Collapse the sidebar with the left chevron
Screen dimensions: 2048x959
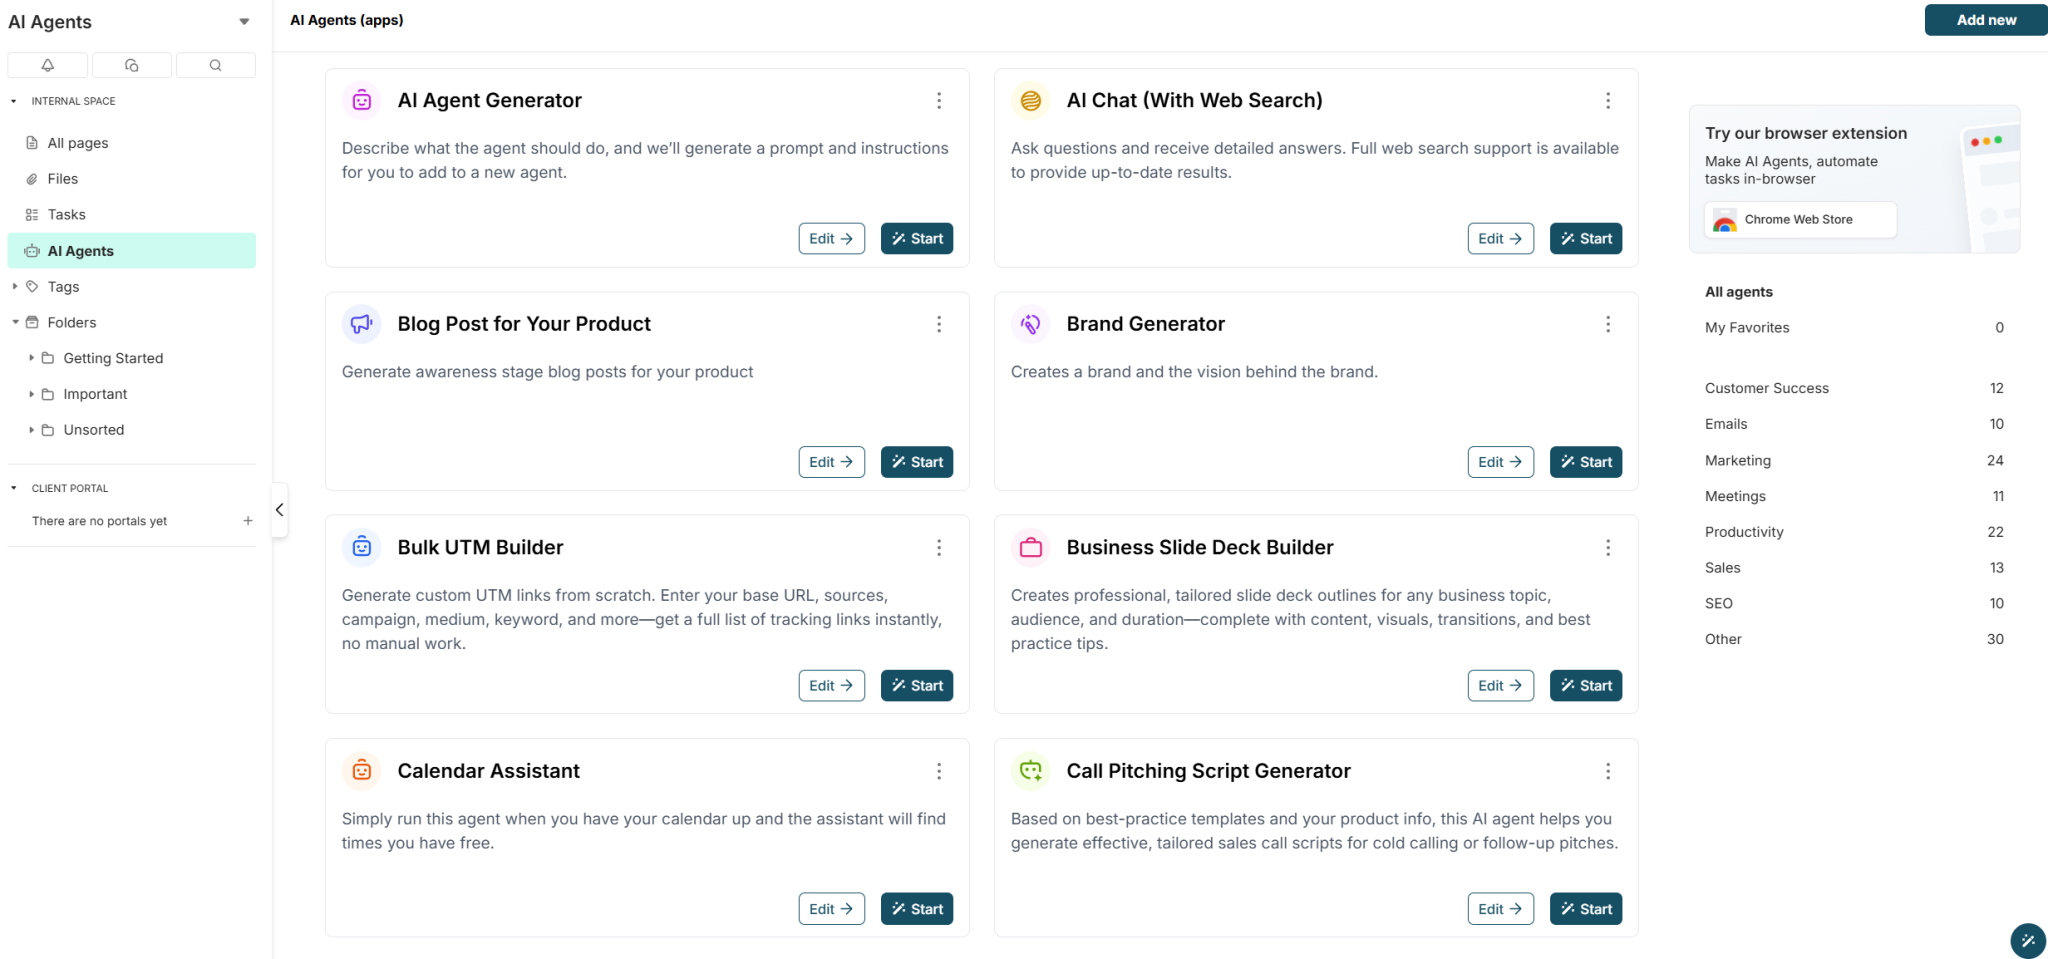279,509
